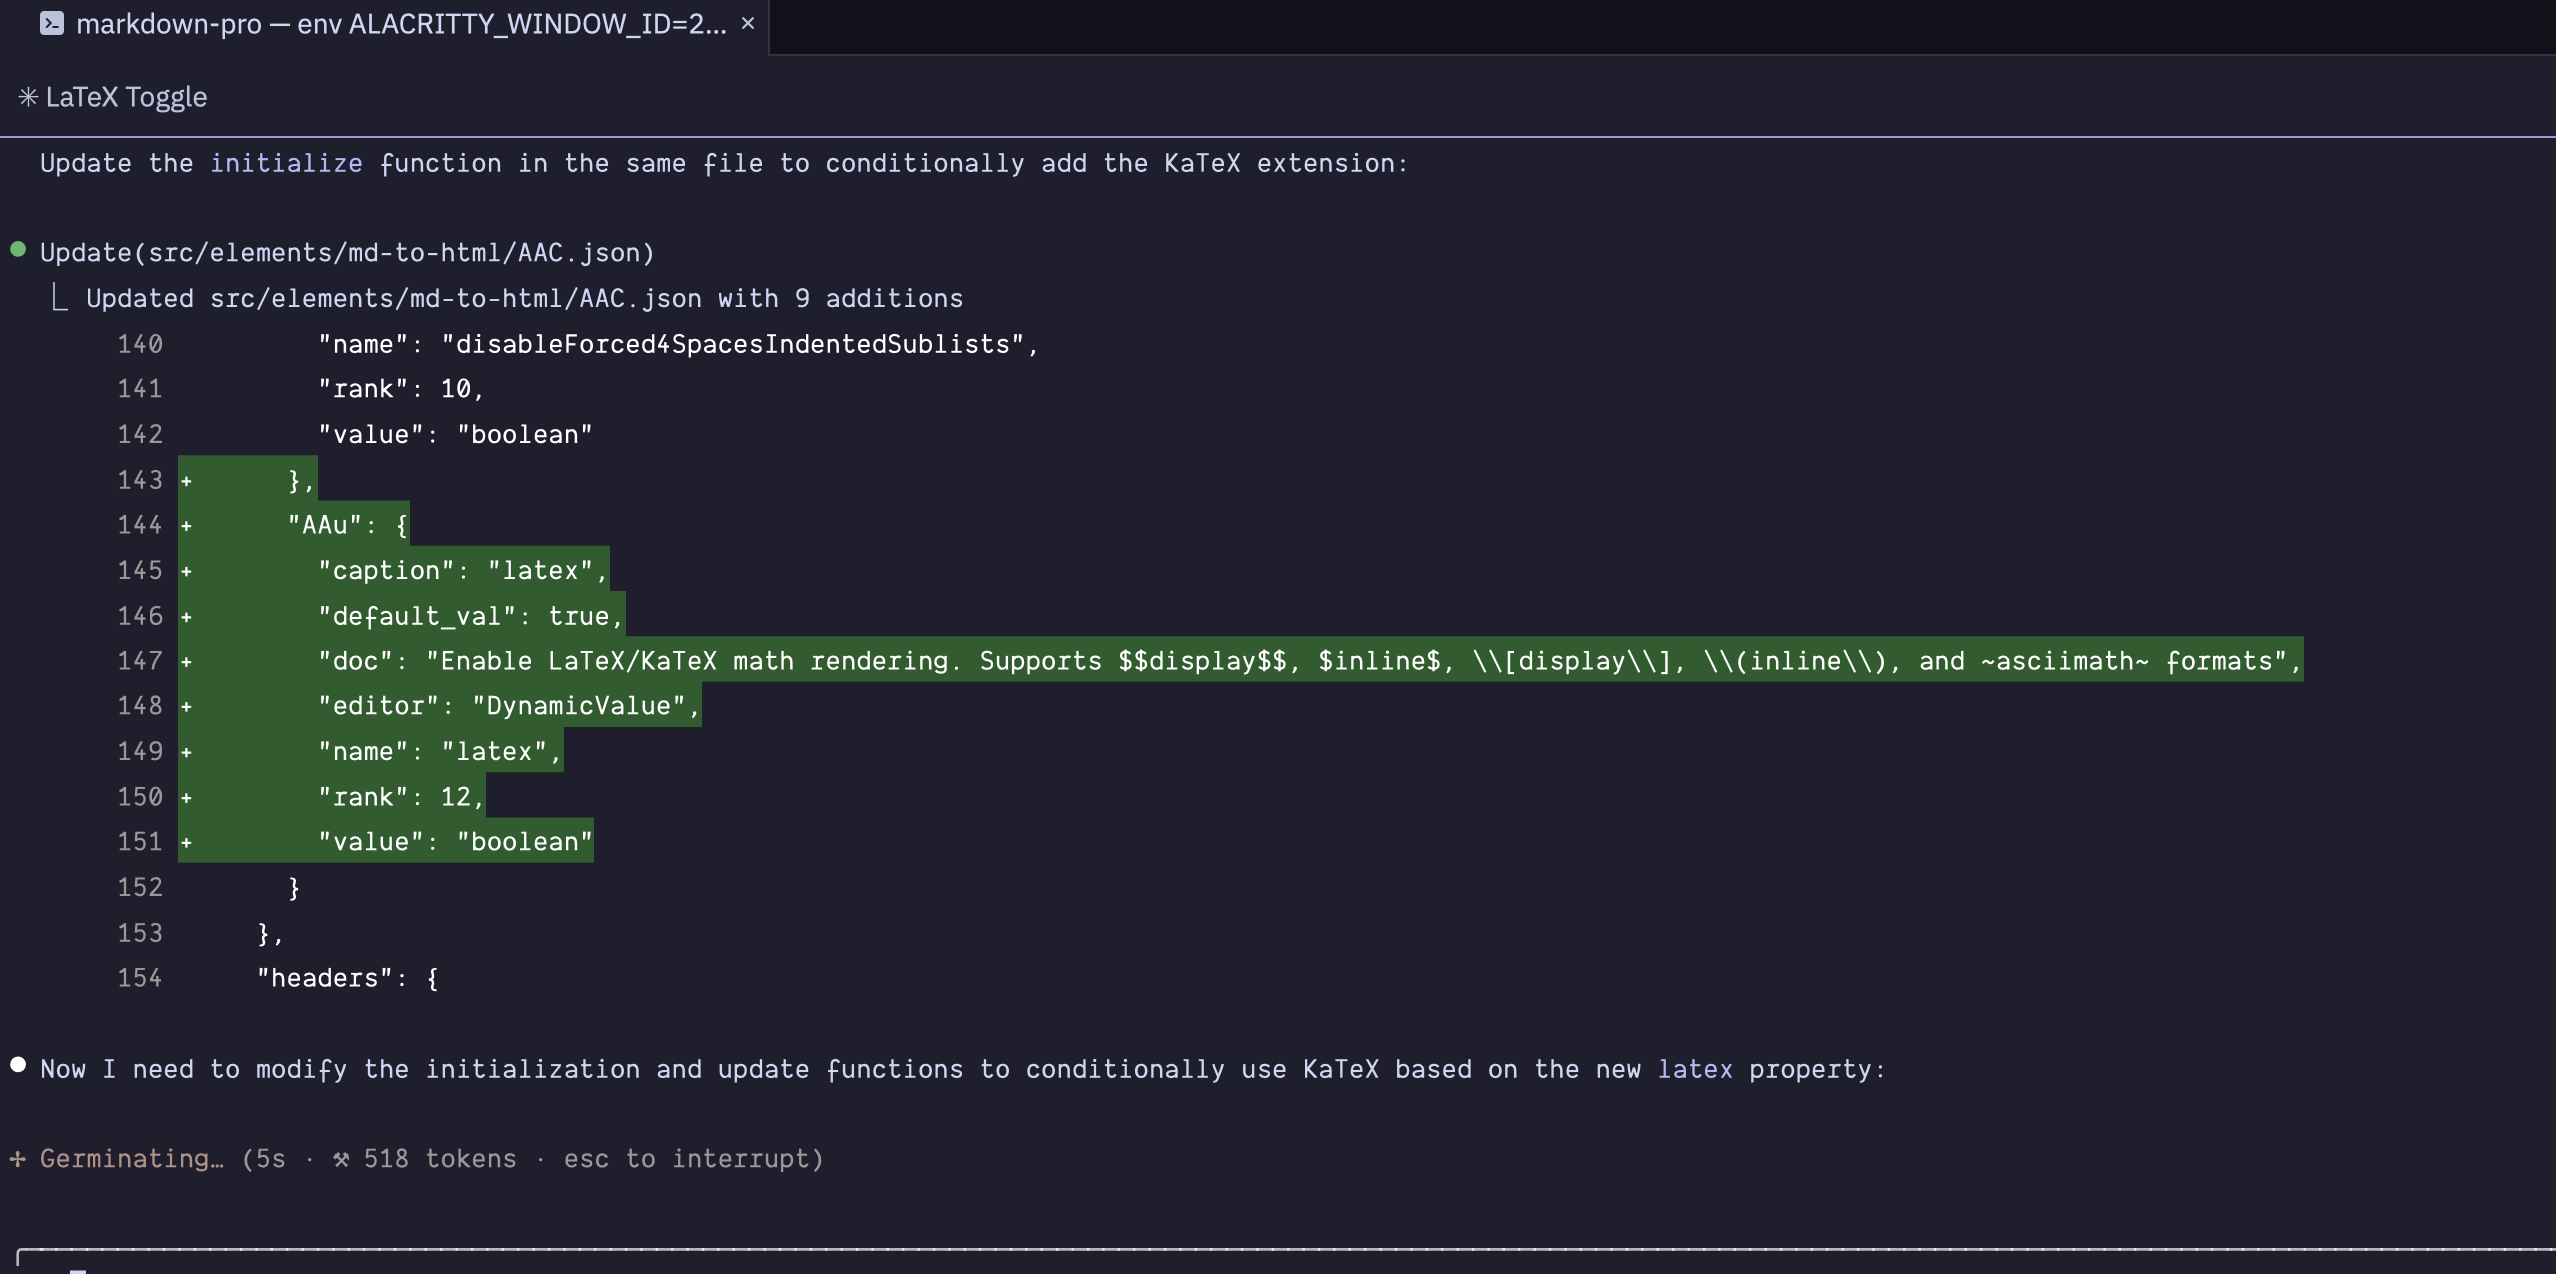Click the green status dot beside Update
The width and height of the screenshot is (2556, 1274).
18,249
